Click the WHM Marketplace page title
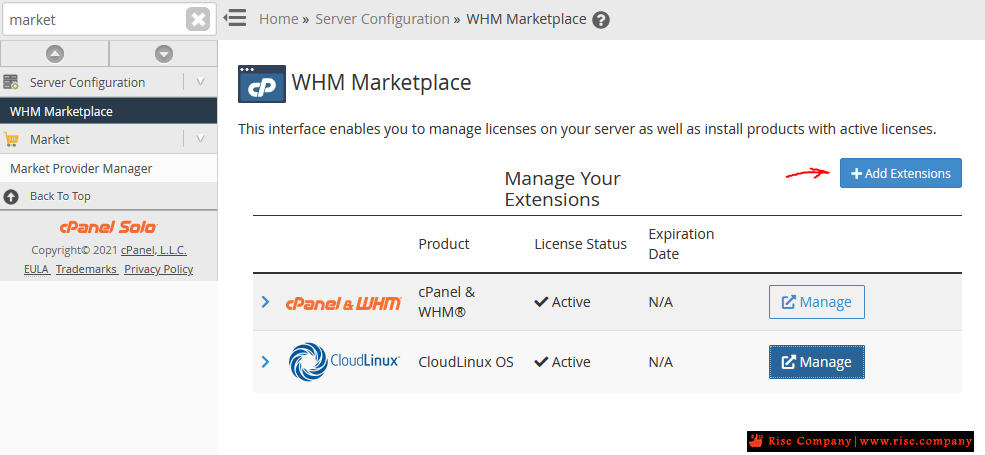Screen dimensions: 985x455 [381, 82]
